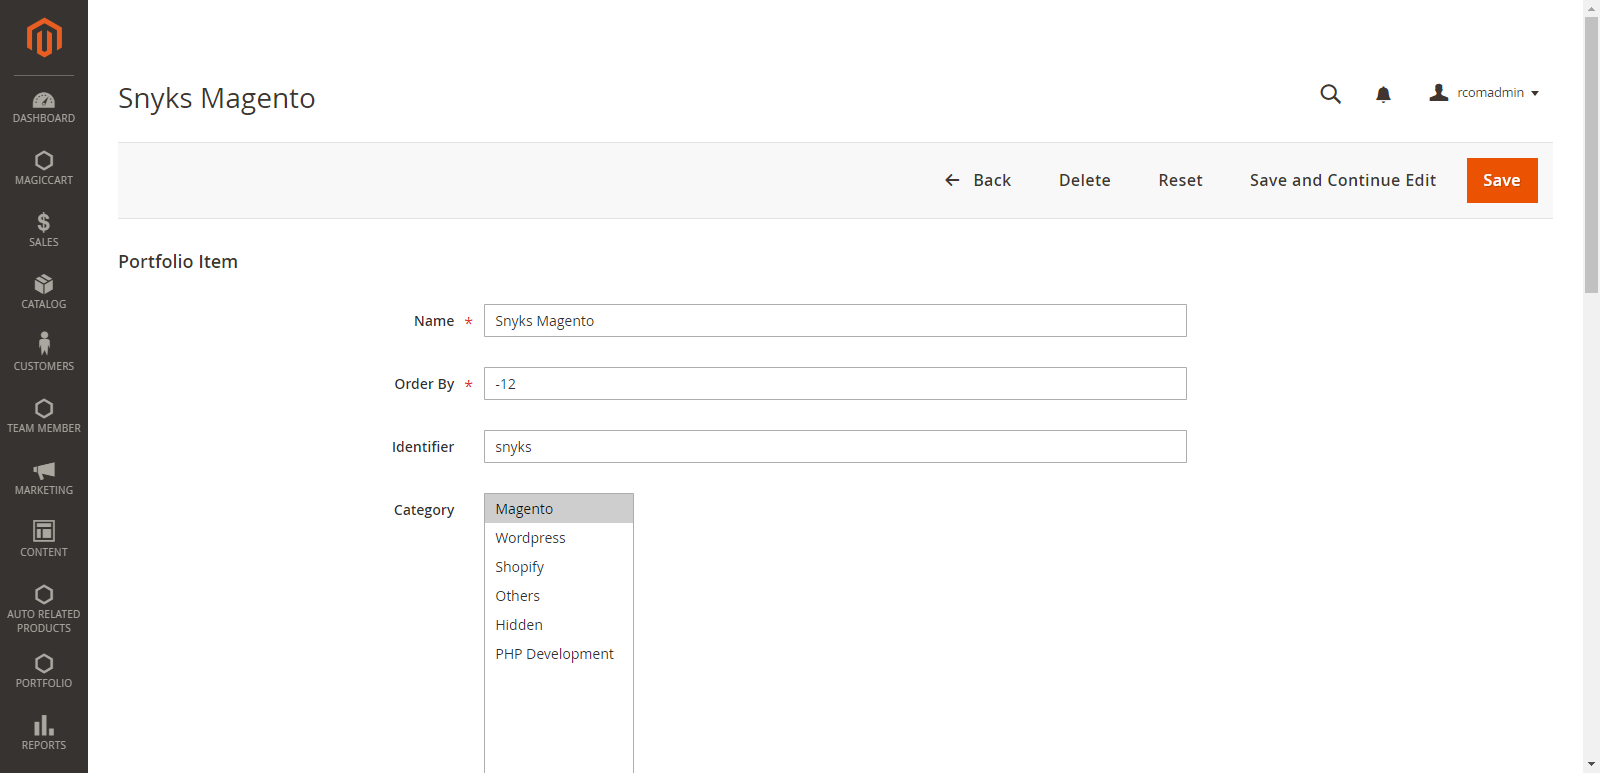Open the Portfolio sidebar menu
This screenshot has height=773, width=1600.
pyautogui.click(x=44, y=672)
